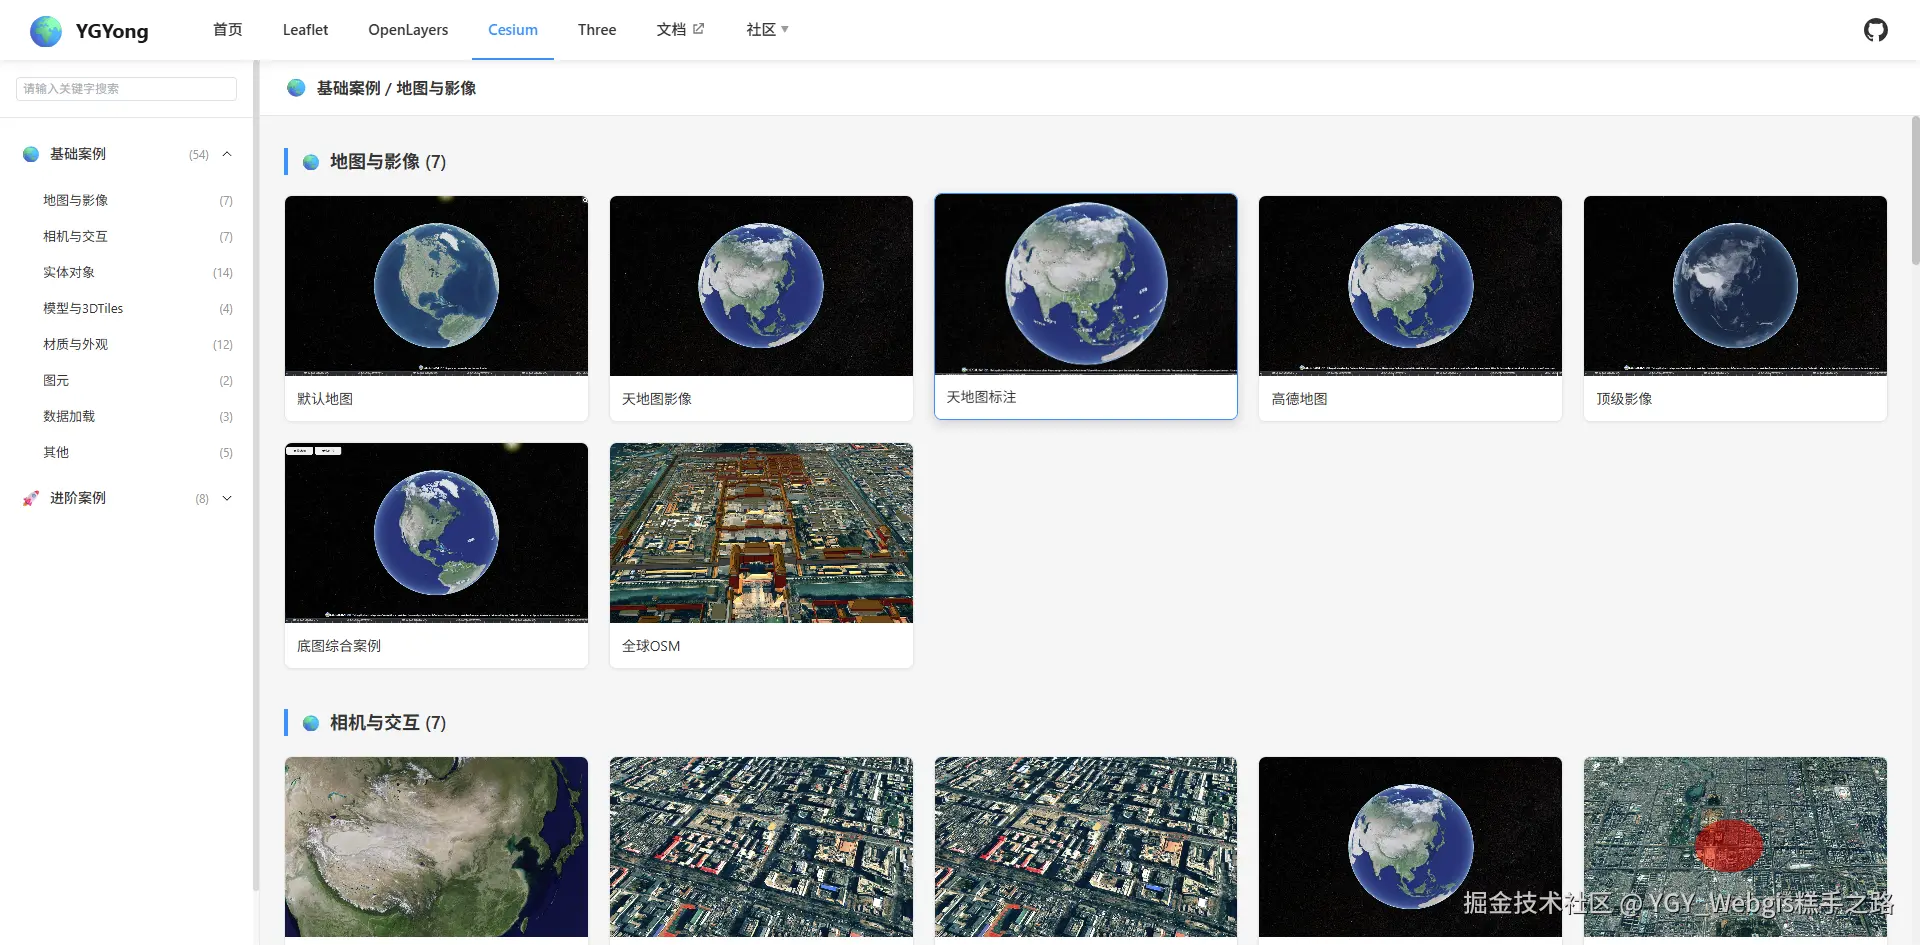The height and width of the screenshot is (945, 1920).
Task: Switch to the OpenLayers tab
Action: coord(408,30)
